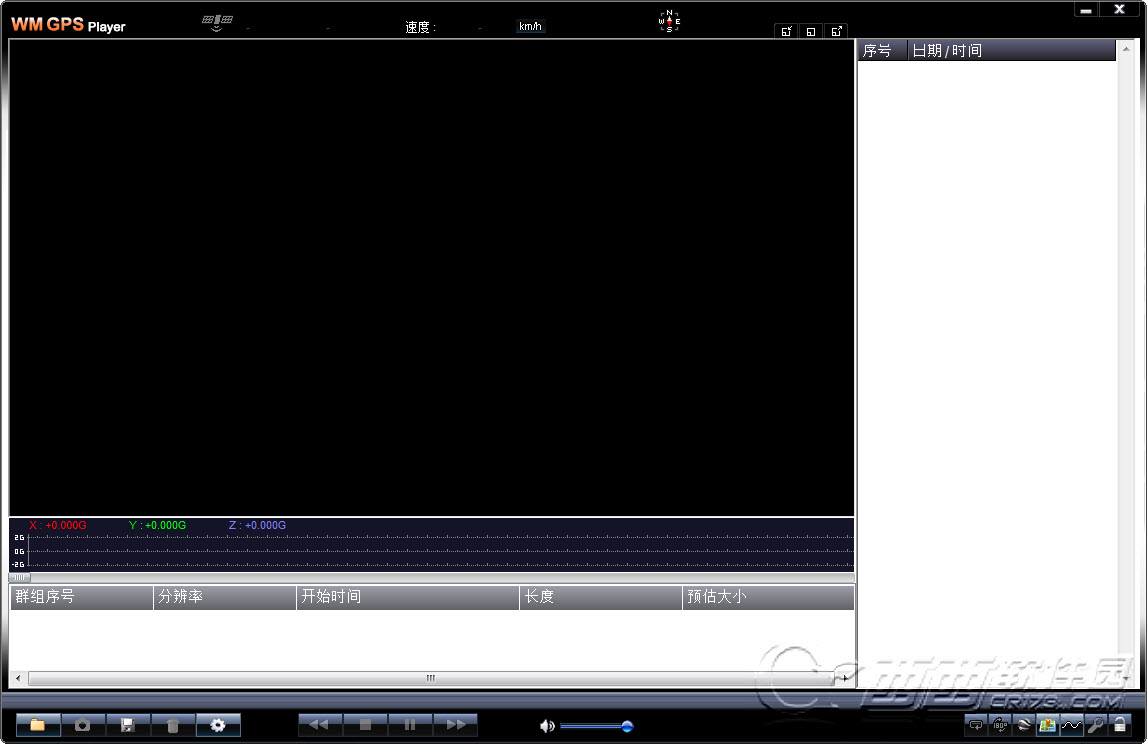
Task: Open settings via the gear icon
Action: (x=218, y=725)
